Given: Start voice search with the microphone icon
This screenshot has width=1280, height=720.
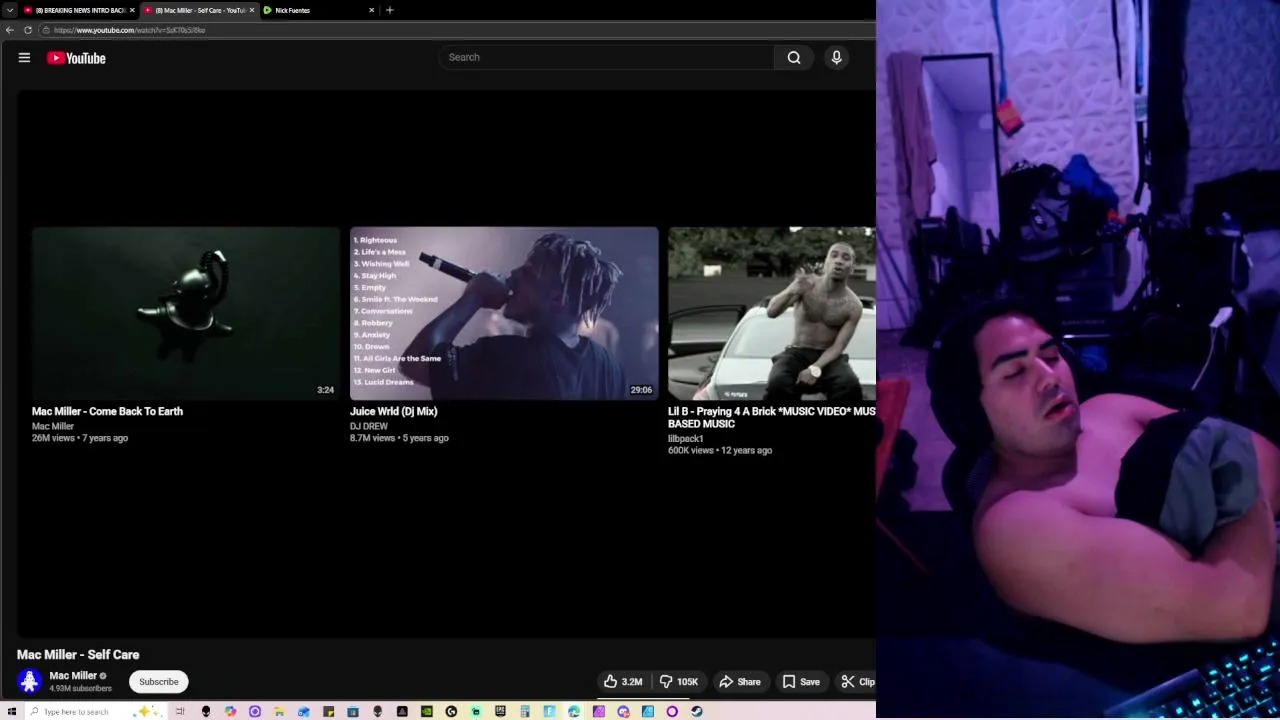Looking at the screenshot, I should coord(837,57).
